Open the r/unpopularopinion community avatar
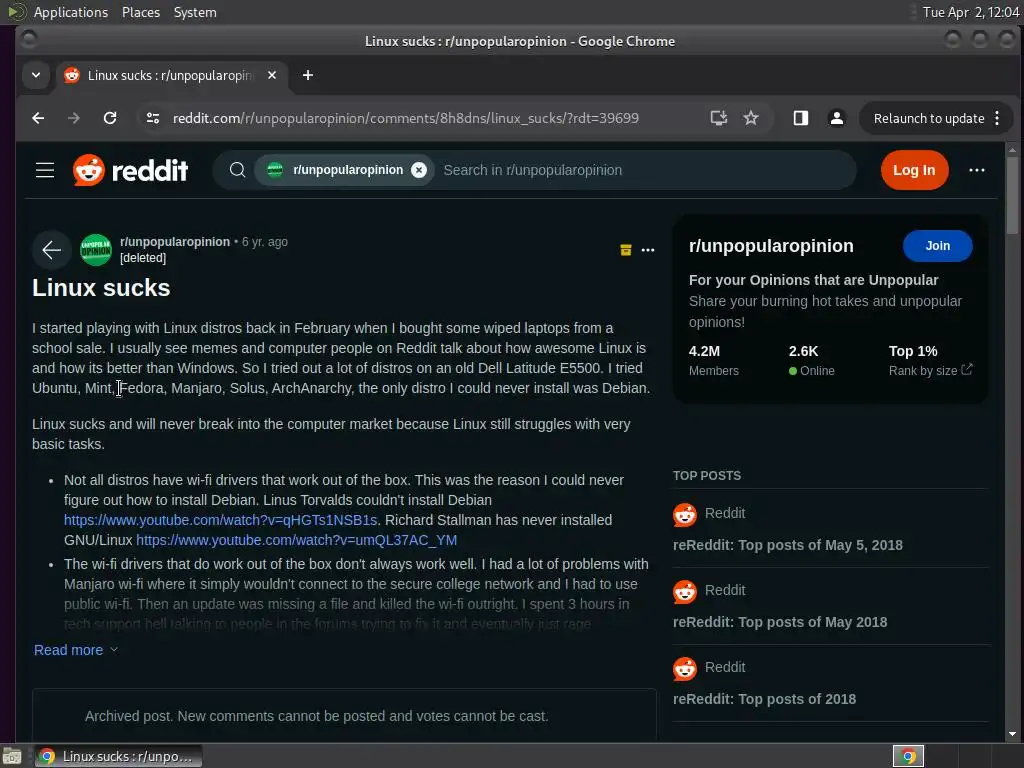 pos(96,249)
